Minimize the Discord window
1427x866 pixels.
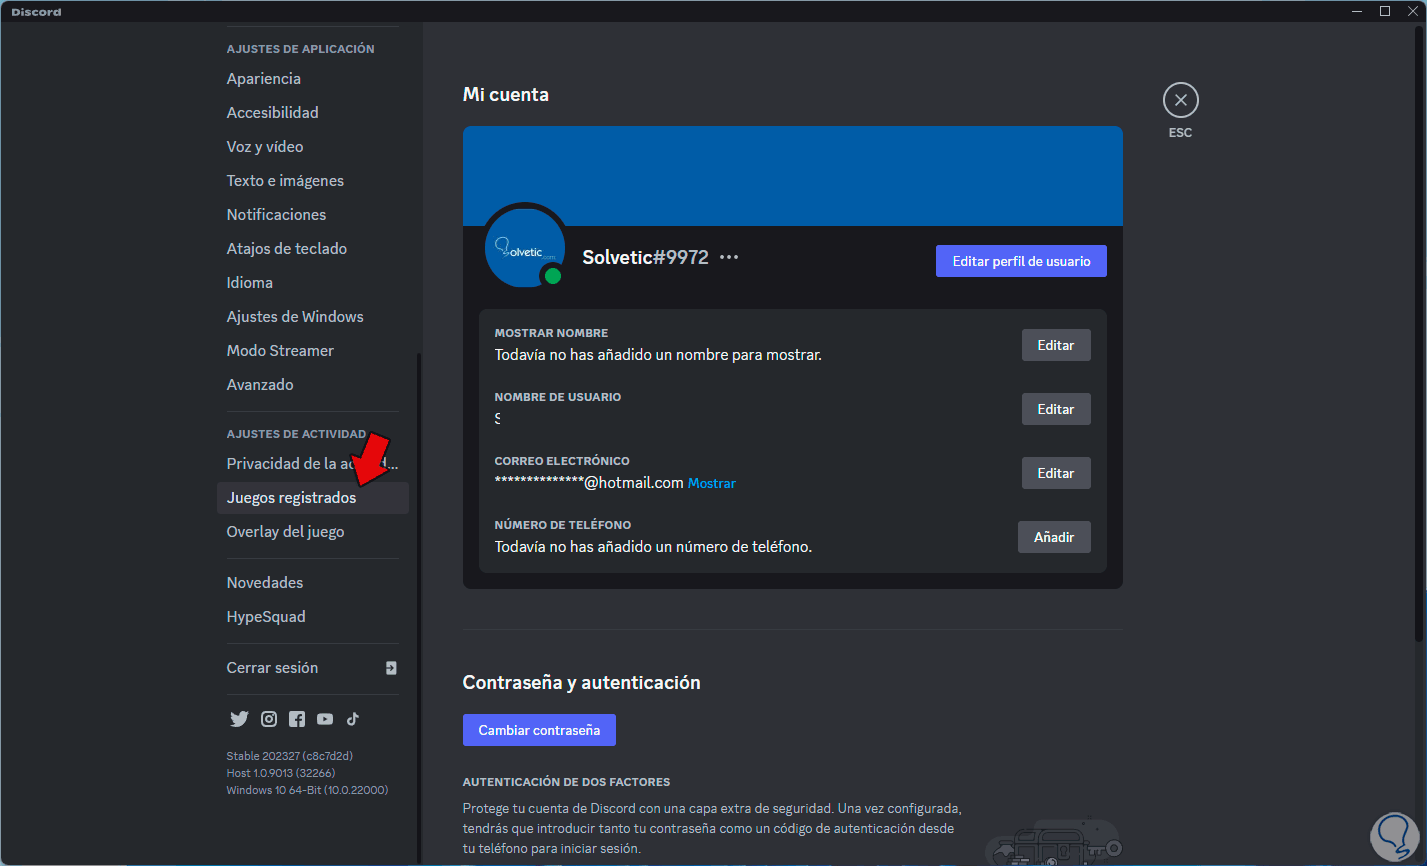click(1356, 11)
